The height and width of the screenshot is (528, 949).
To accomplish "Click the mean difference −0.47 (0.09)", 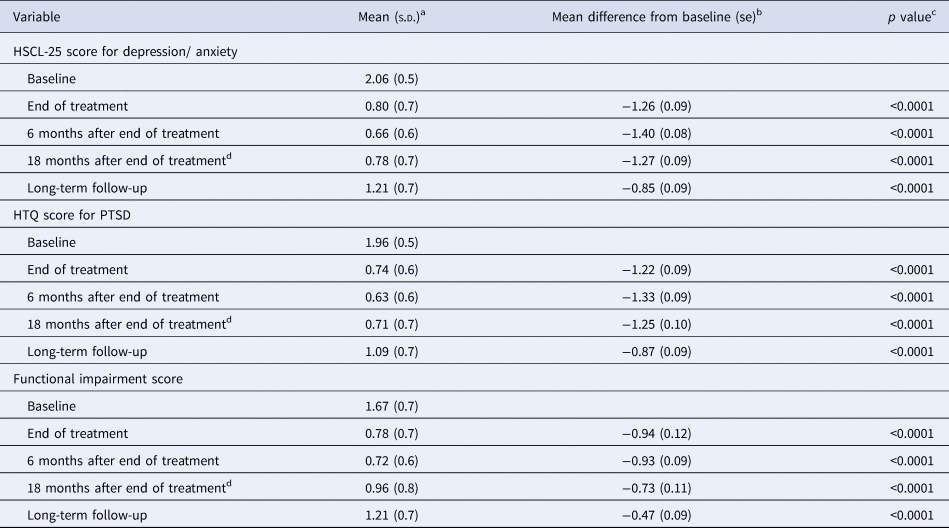I will tap(645, 516).
